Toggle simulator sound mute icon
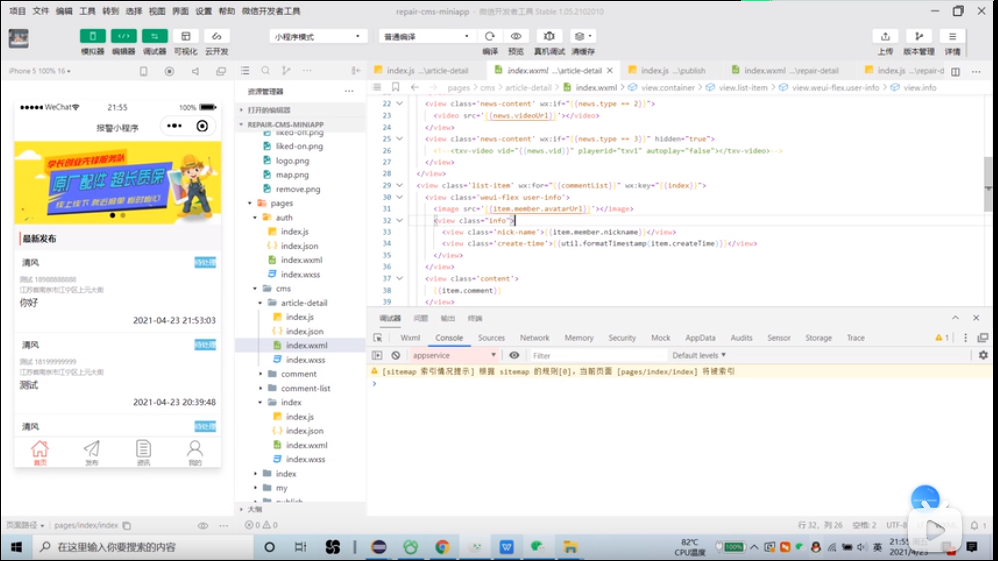998x561 pixels. click(195, 71)
